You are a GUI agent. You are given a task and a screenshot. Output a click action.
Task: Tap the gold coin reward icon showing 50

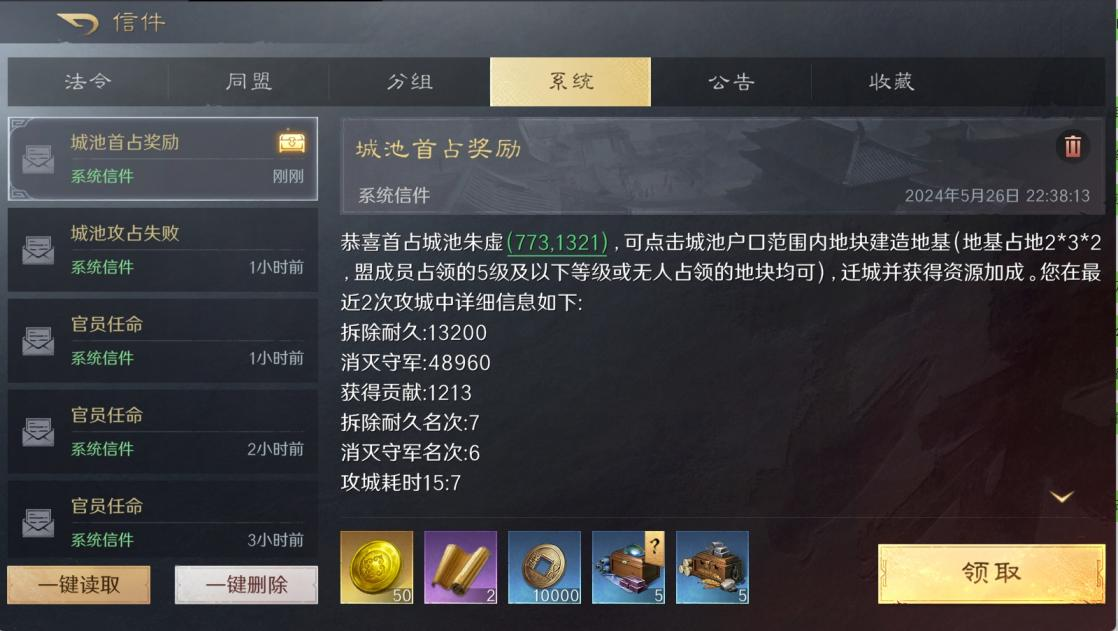coord(376,567)
